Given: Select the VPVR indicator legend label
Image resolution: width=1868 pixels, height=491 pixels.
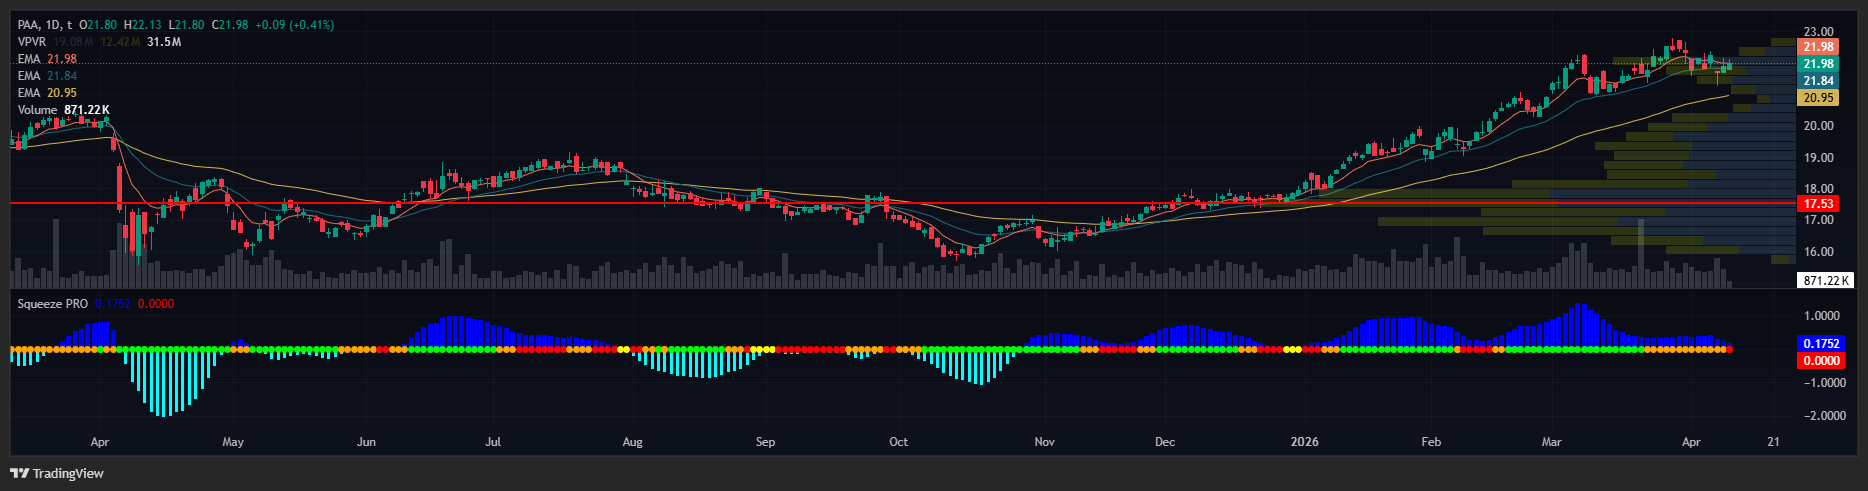Looking at the screenshot, I should [x=32, y=42].
